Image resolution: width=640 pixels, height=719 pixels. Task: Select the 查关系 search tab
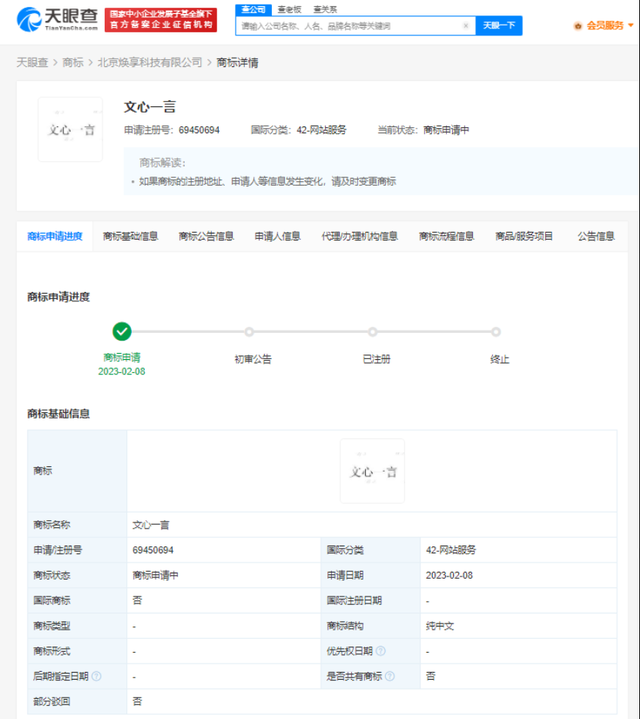pos(325,10)
